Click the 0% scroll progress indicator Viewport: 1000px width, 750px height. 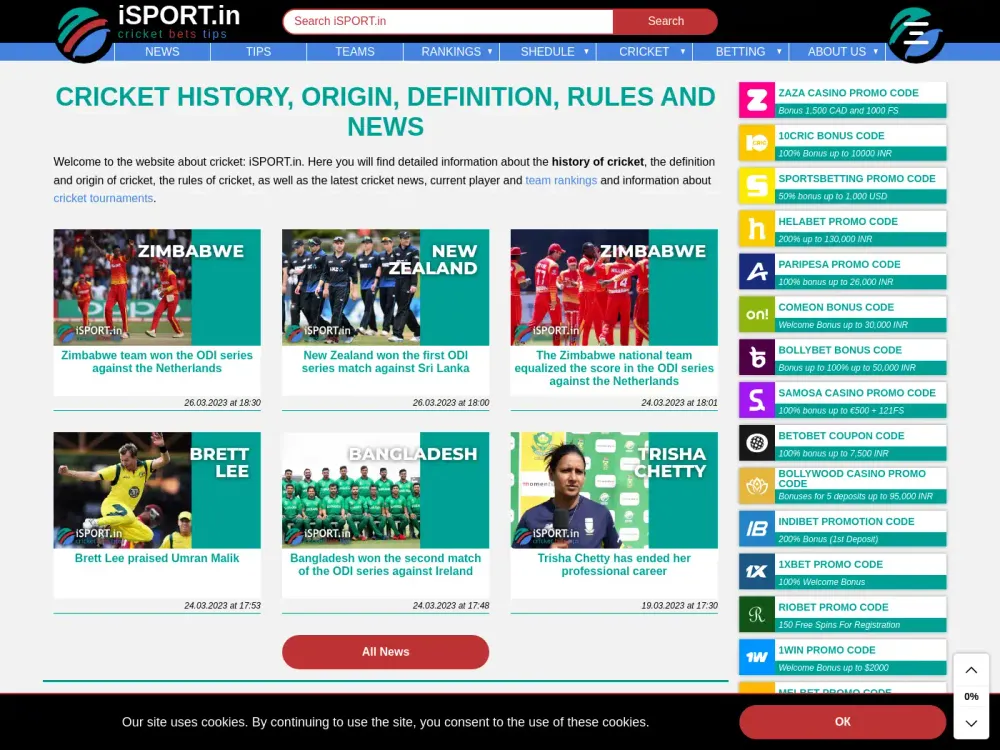pos(971,696)
